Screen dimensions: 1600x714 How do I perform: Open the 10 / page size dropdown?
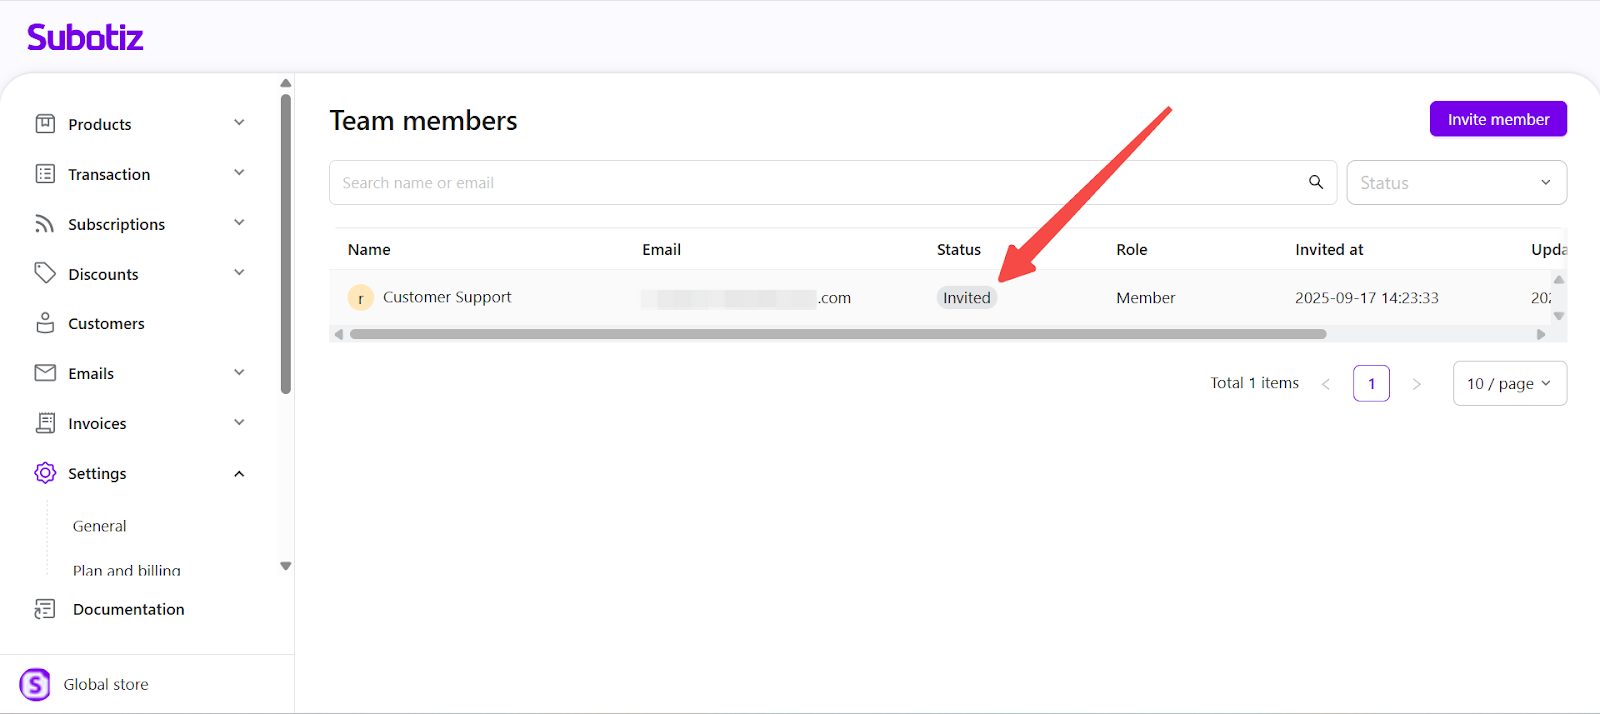1509,384
